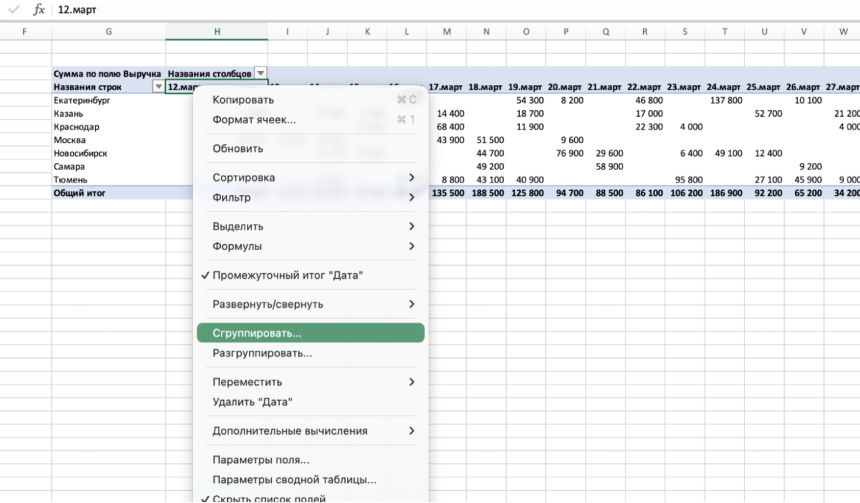Viewport: 860px width, 503px height.
Task: Expand the Выделить submenu
Action: click(310, 227)
